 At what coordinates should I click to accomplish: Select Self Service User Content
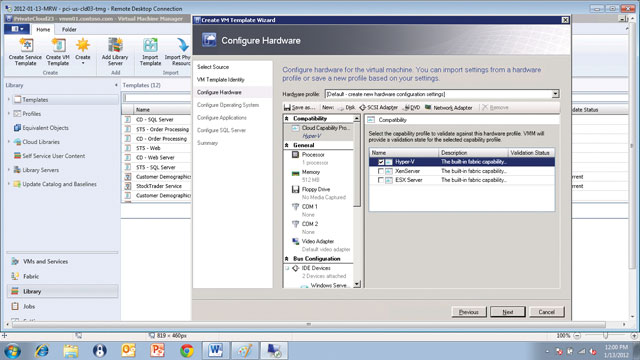(53, 156)
